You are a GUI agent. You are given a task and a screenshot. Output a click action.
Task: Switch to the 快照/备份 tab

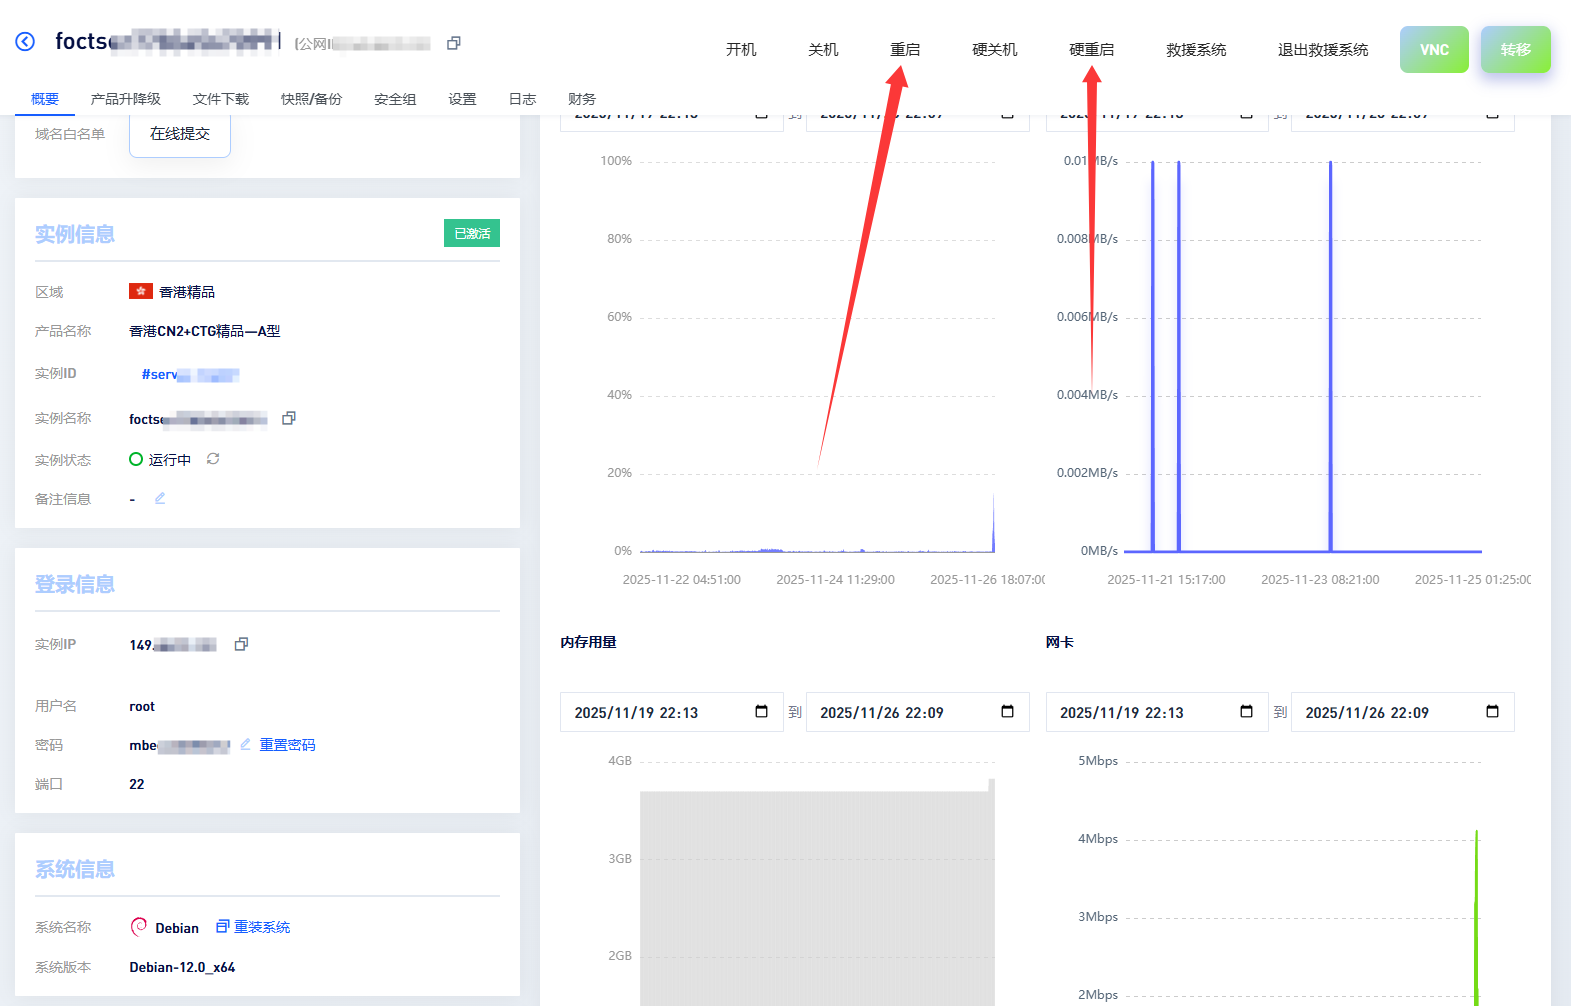point(311,99)
